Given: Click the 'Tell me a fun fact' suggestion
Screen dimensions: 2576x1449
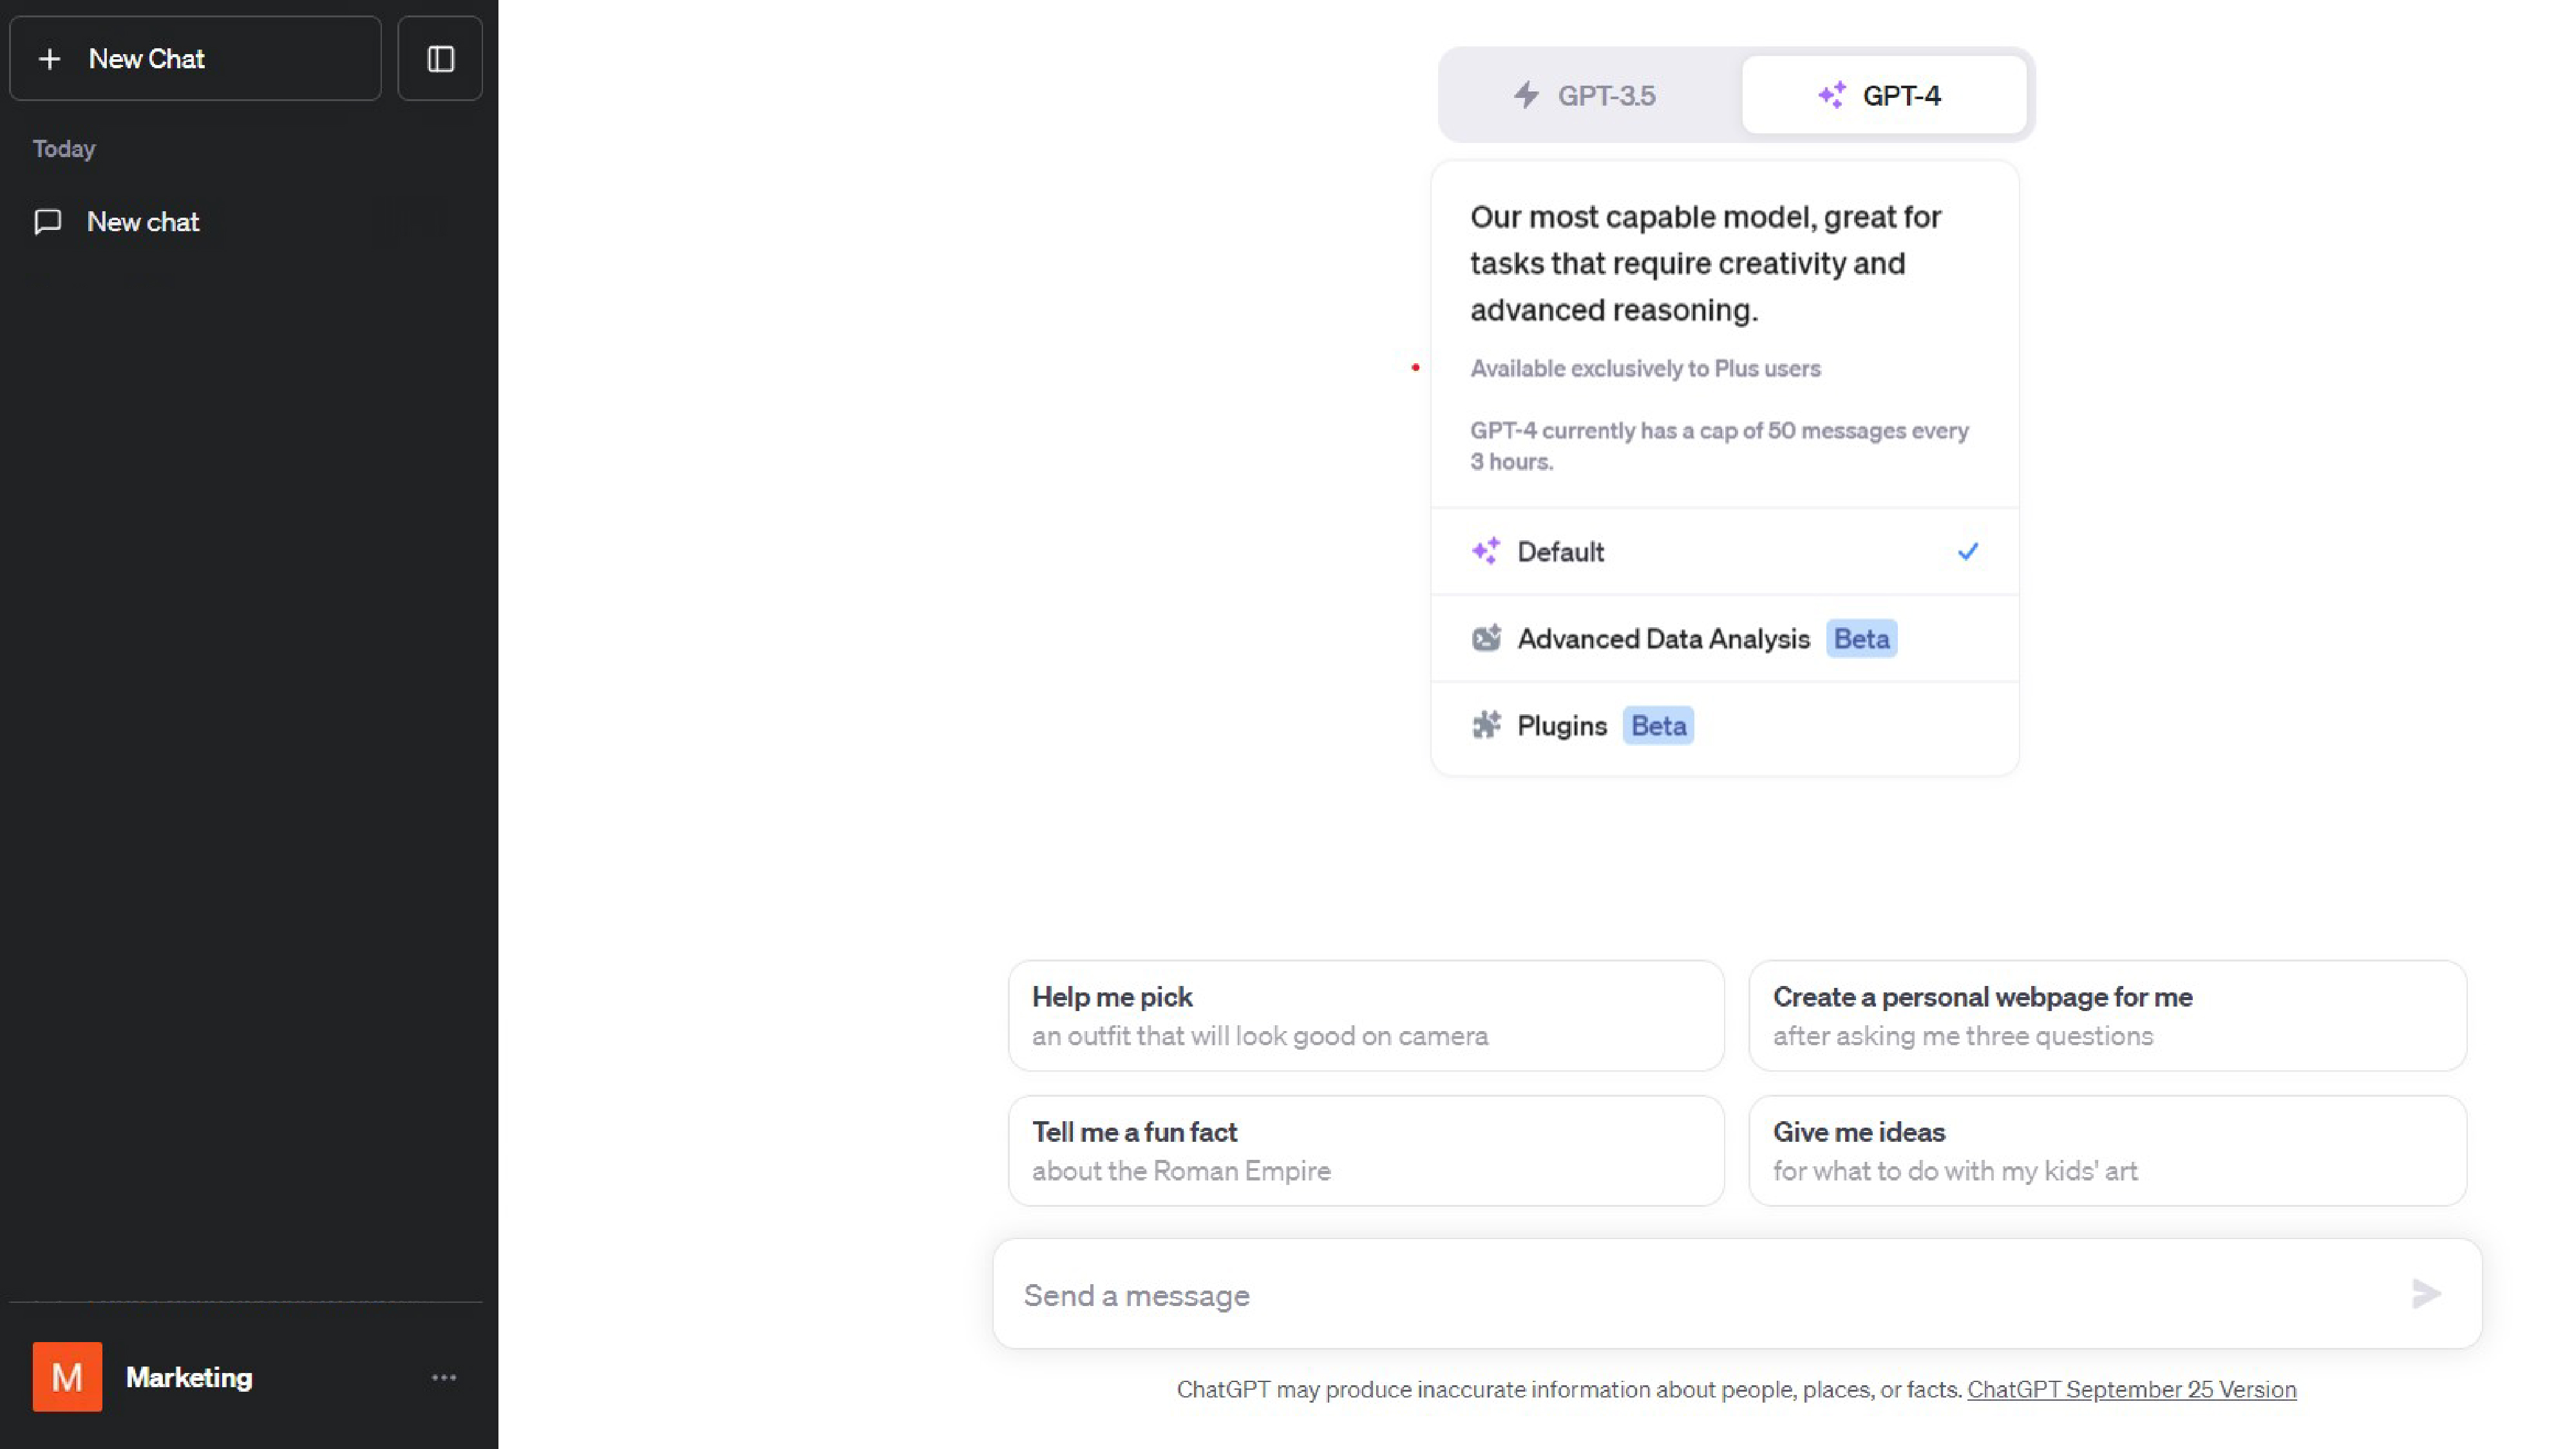Looking at the screenshot, I should 1365,1150.
